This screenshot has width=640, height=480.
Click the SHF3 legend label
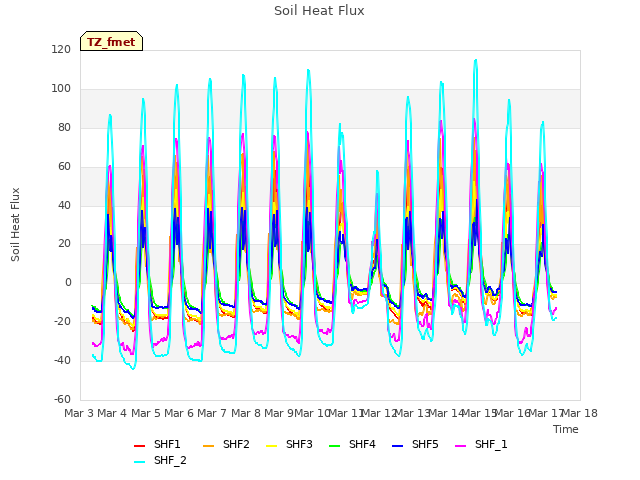click(299, 444)
